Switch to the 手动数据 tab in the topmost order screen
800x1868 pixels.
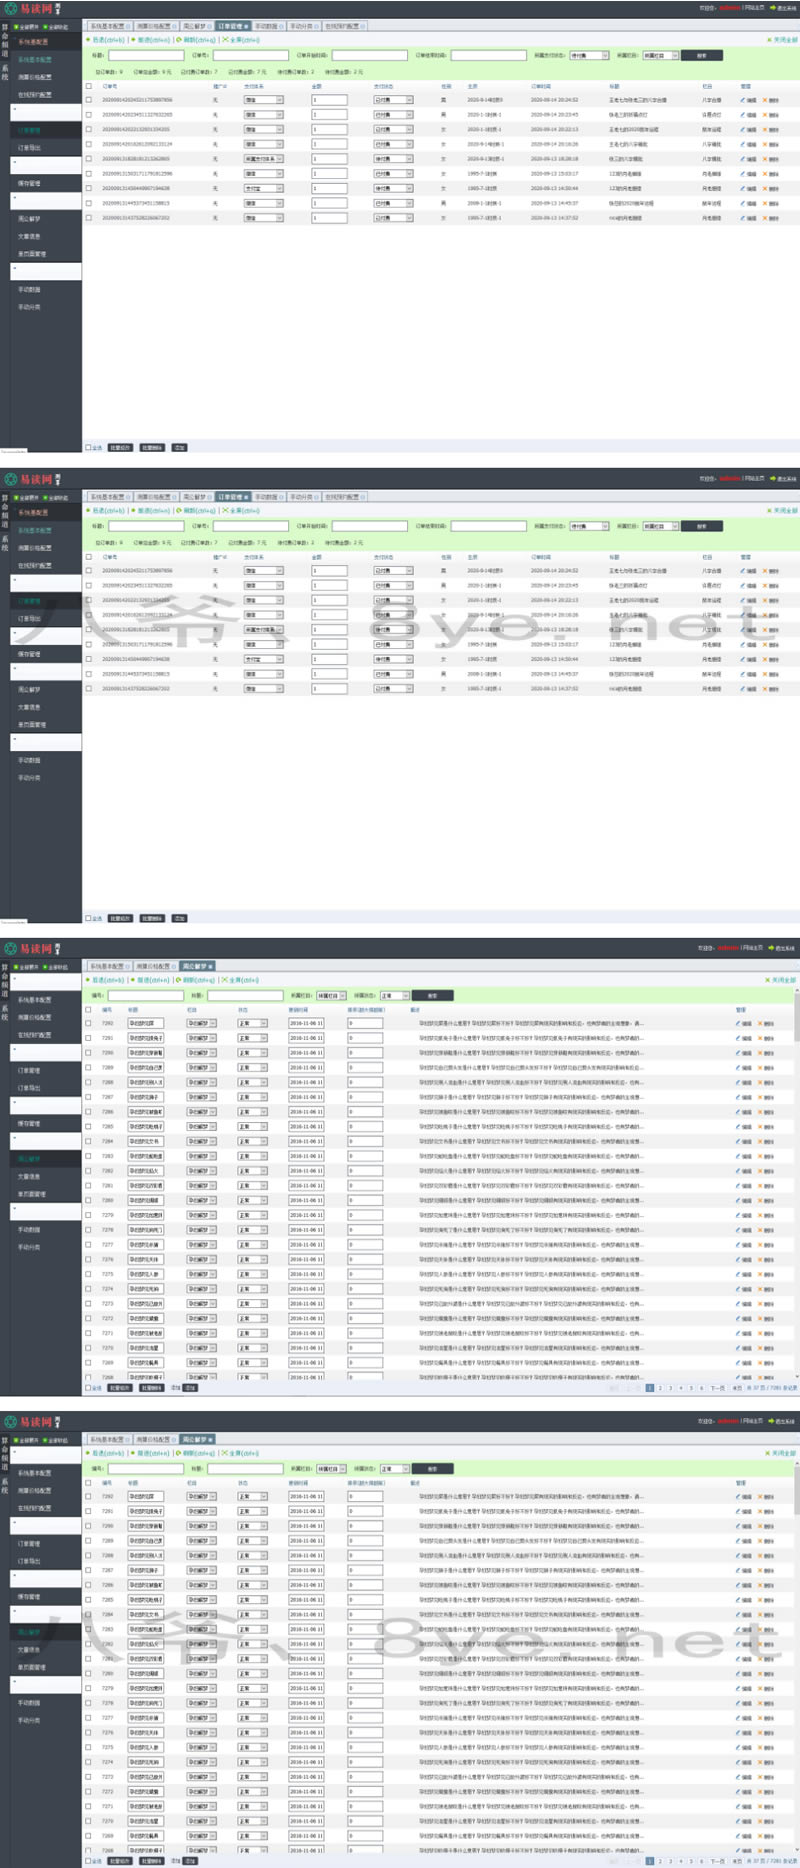pyautogui.click(x=266, y=26)
